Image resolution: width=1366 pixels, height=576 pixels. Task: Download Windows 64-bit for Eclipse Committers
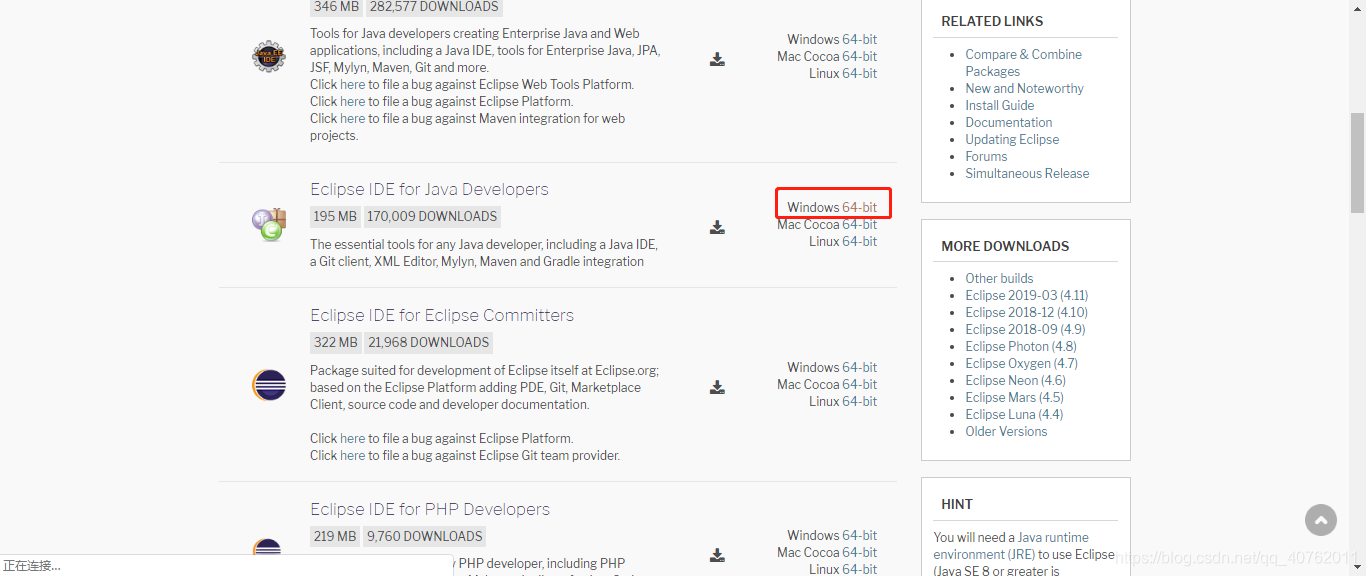pyautogui.click(x=859, y=367)
